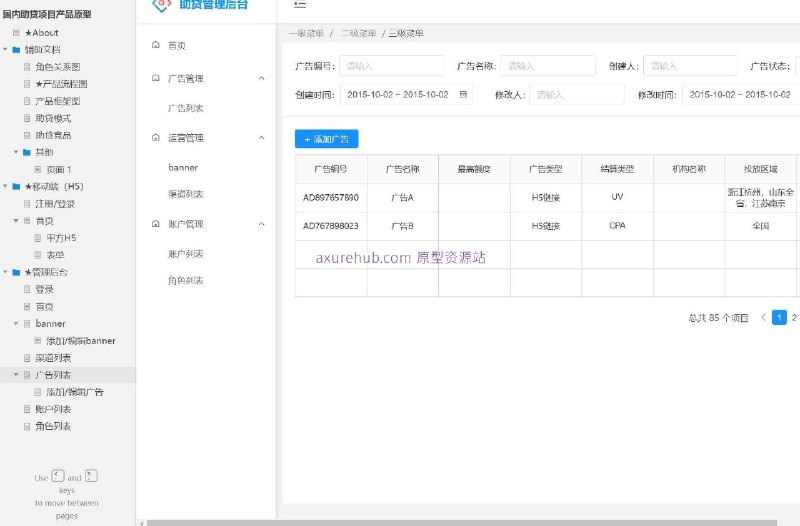The height and width of the screenshot is (526, 800).
Task: Click 二级菜单 breadcrumb link
Action: (359, 33)
